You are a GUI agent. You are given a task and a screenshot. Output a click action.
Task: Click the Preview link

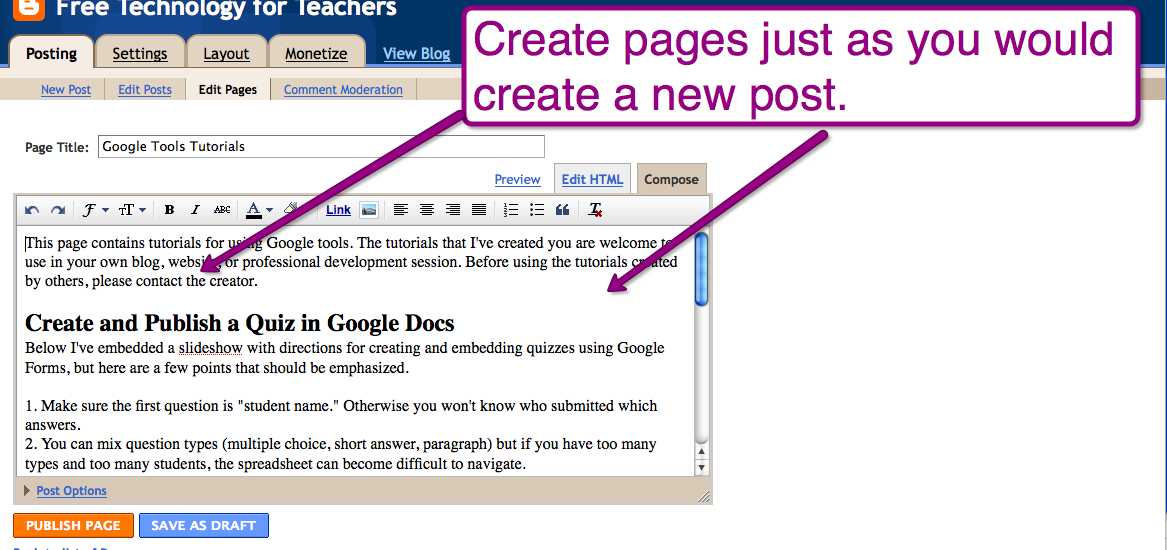[x=517, y=179]
